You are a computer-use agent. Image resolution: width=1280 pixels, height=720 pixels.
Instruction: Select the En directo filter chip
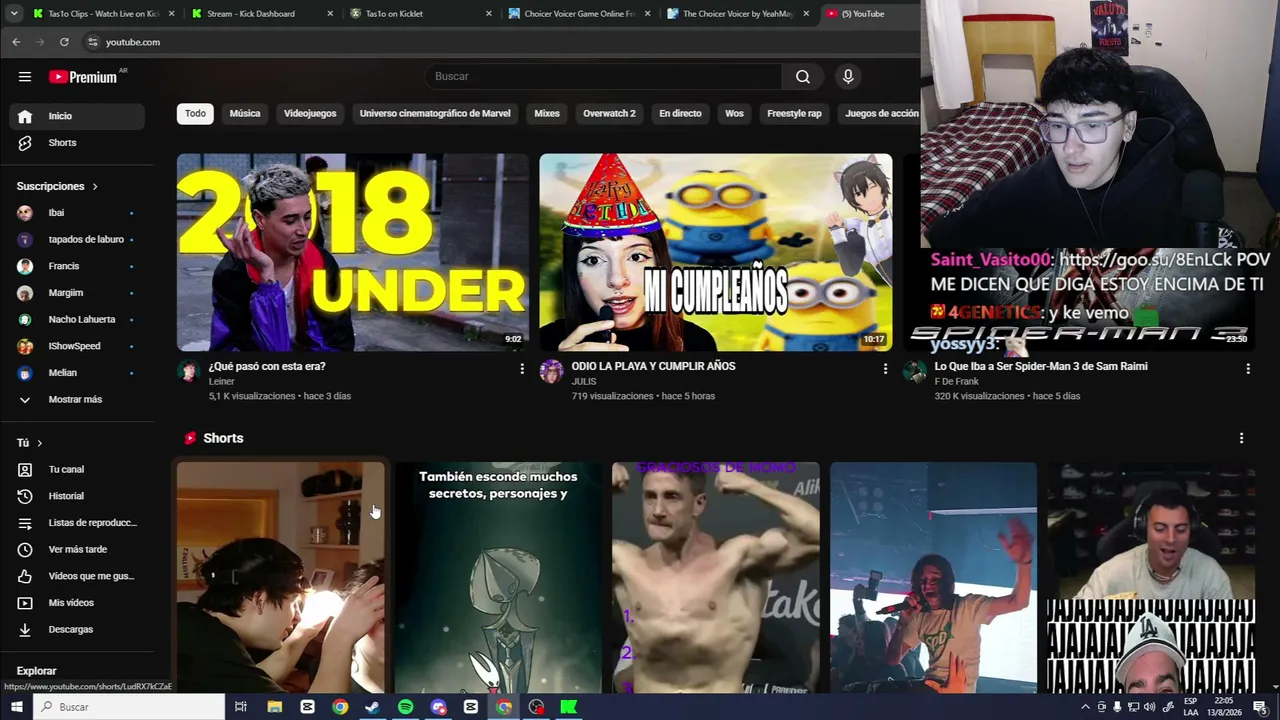(680, 114)
